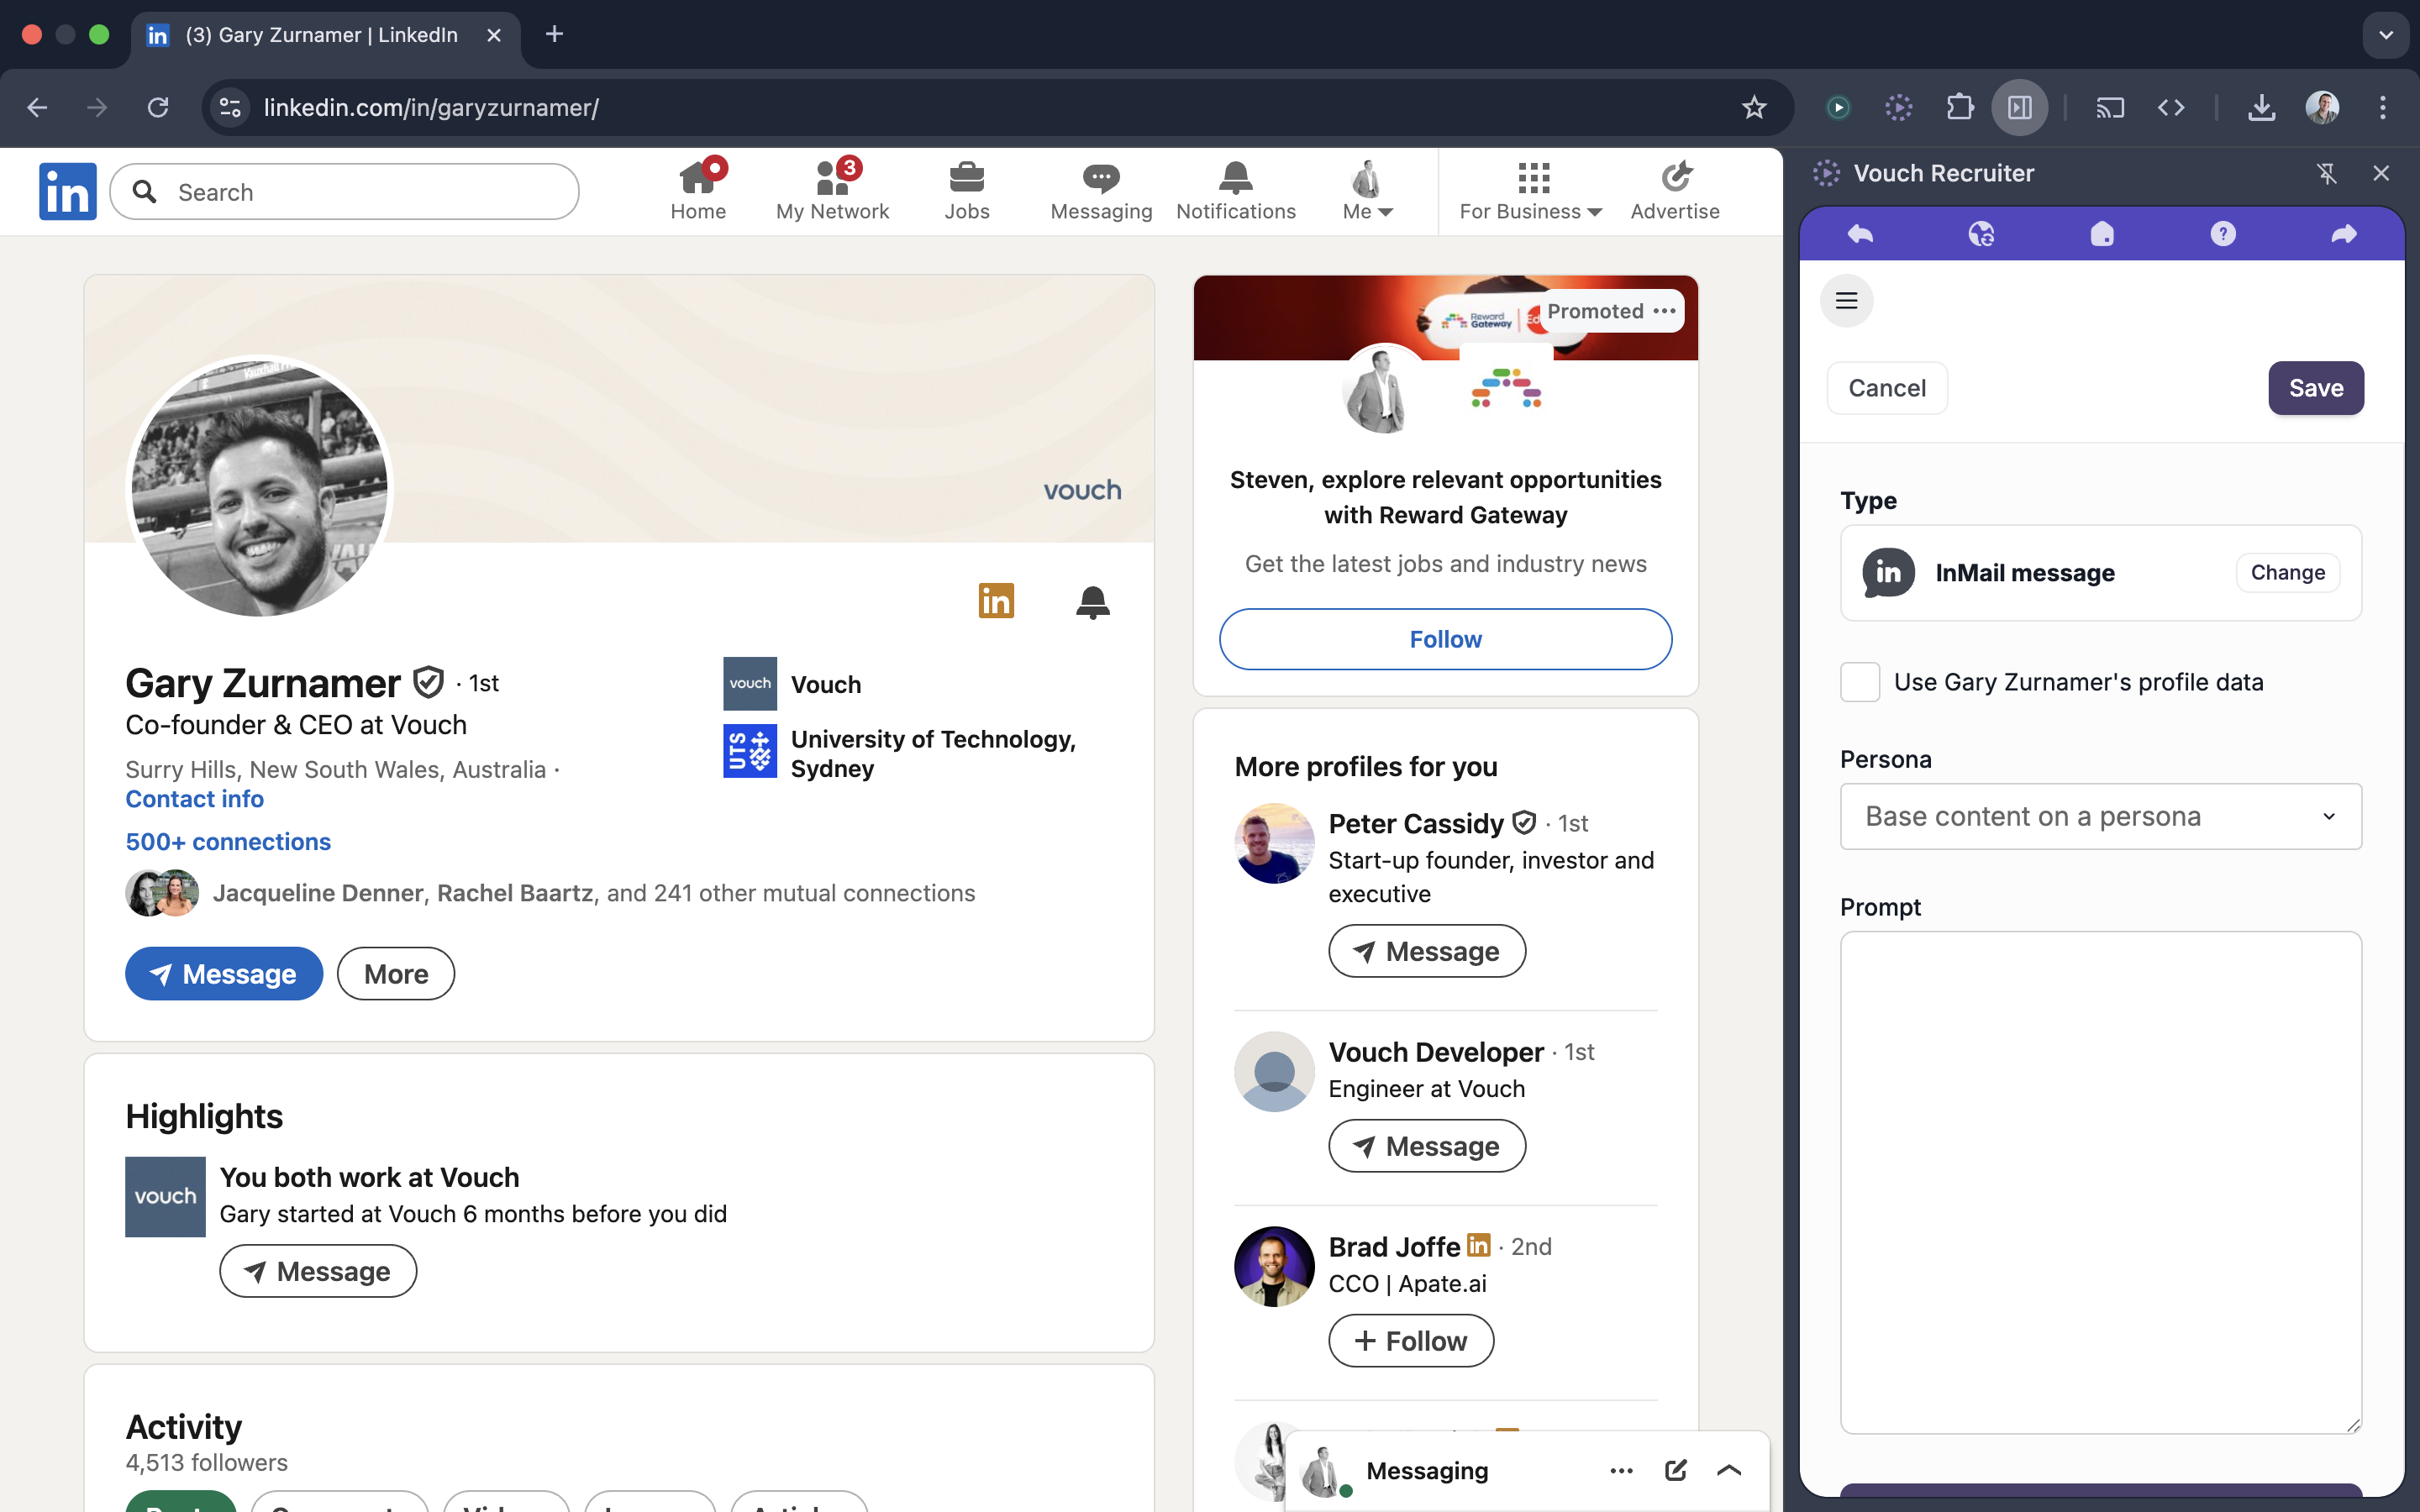
Task: Open the browser tab search dropdown
Action: click(x=2386, y=34)
